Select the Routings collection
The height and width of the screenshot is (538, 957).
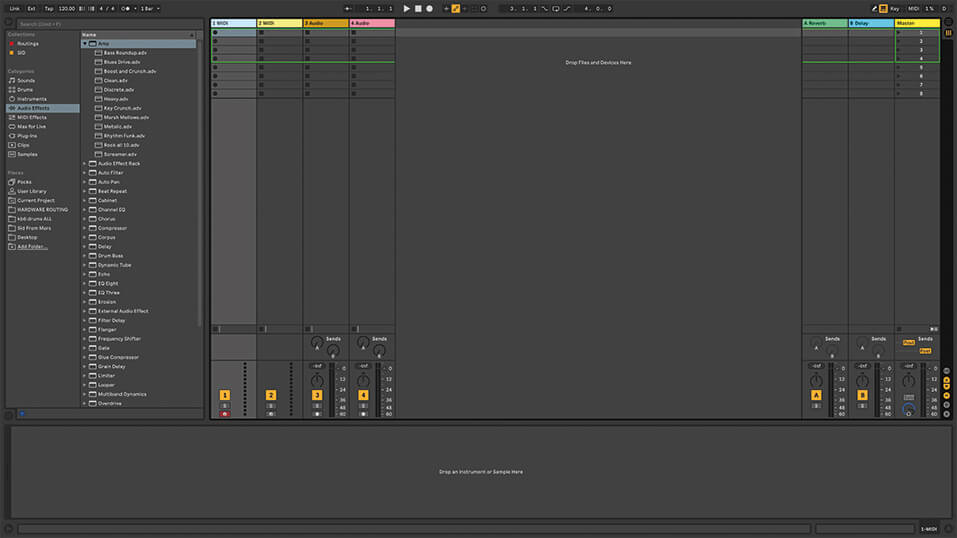coord(27,43)
